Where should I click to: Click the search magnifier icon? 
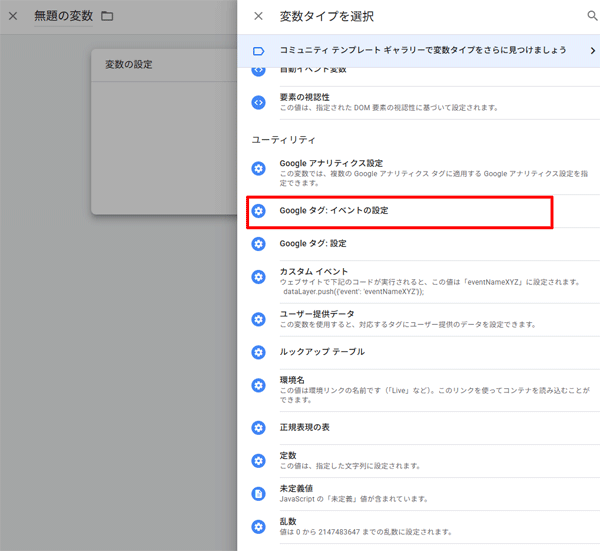click(x=591, y=16)
